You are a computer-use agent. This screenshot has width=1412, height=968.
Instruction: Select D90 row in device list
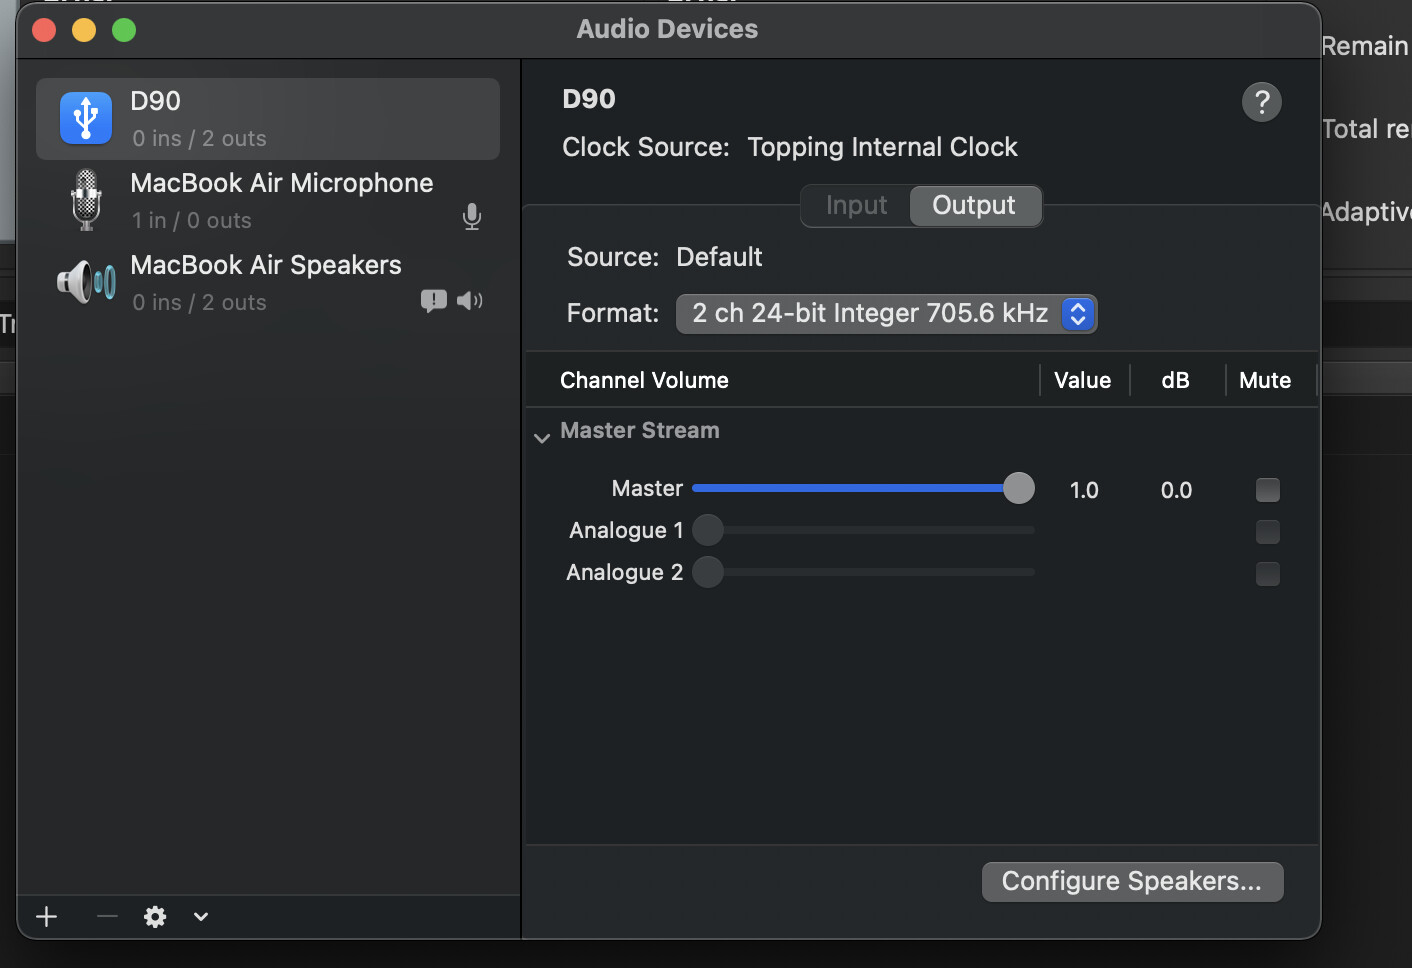268,119
